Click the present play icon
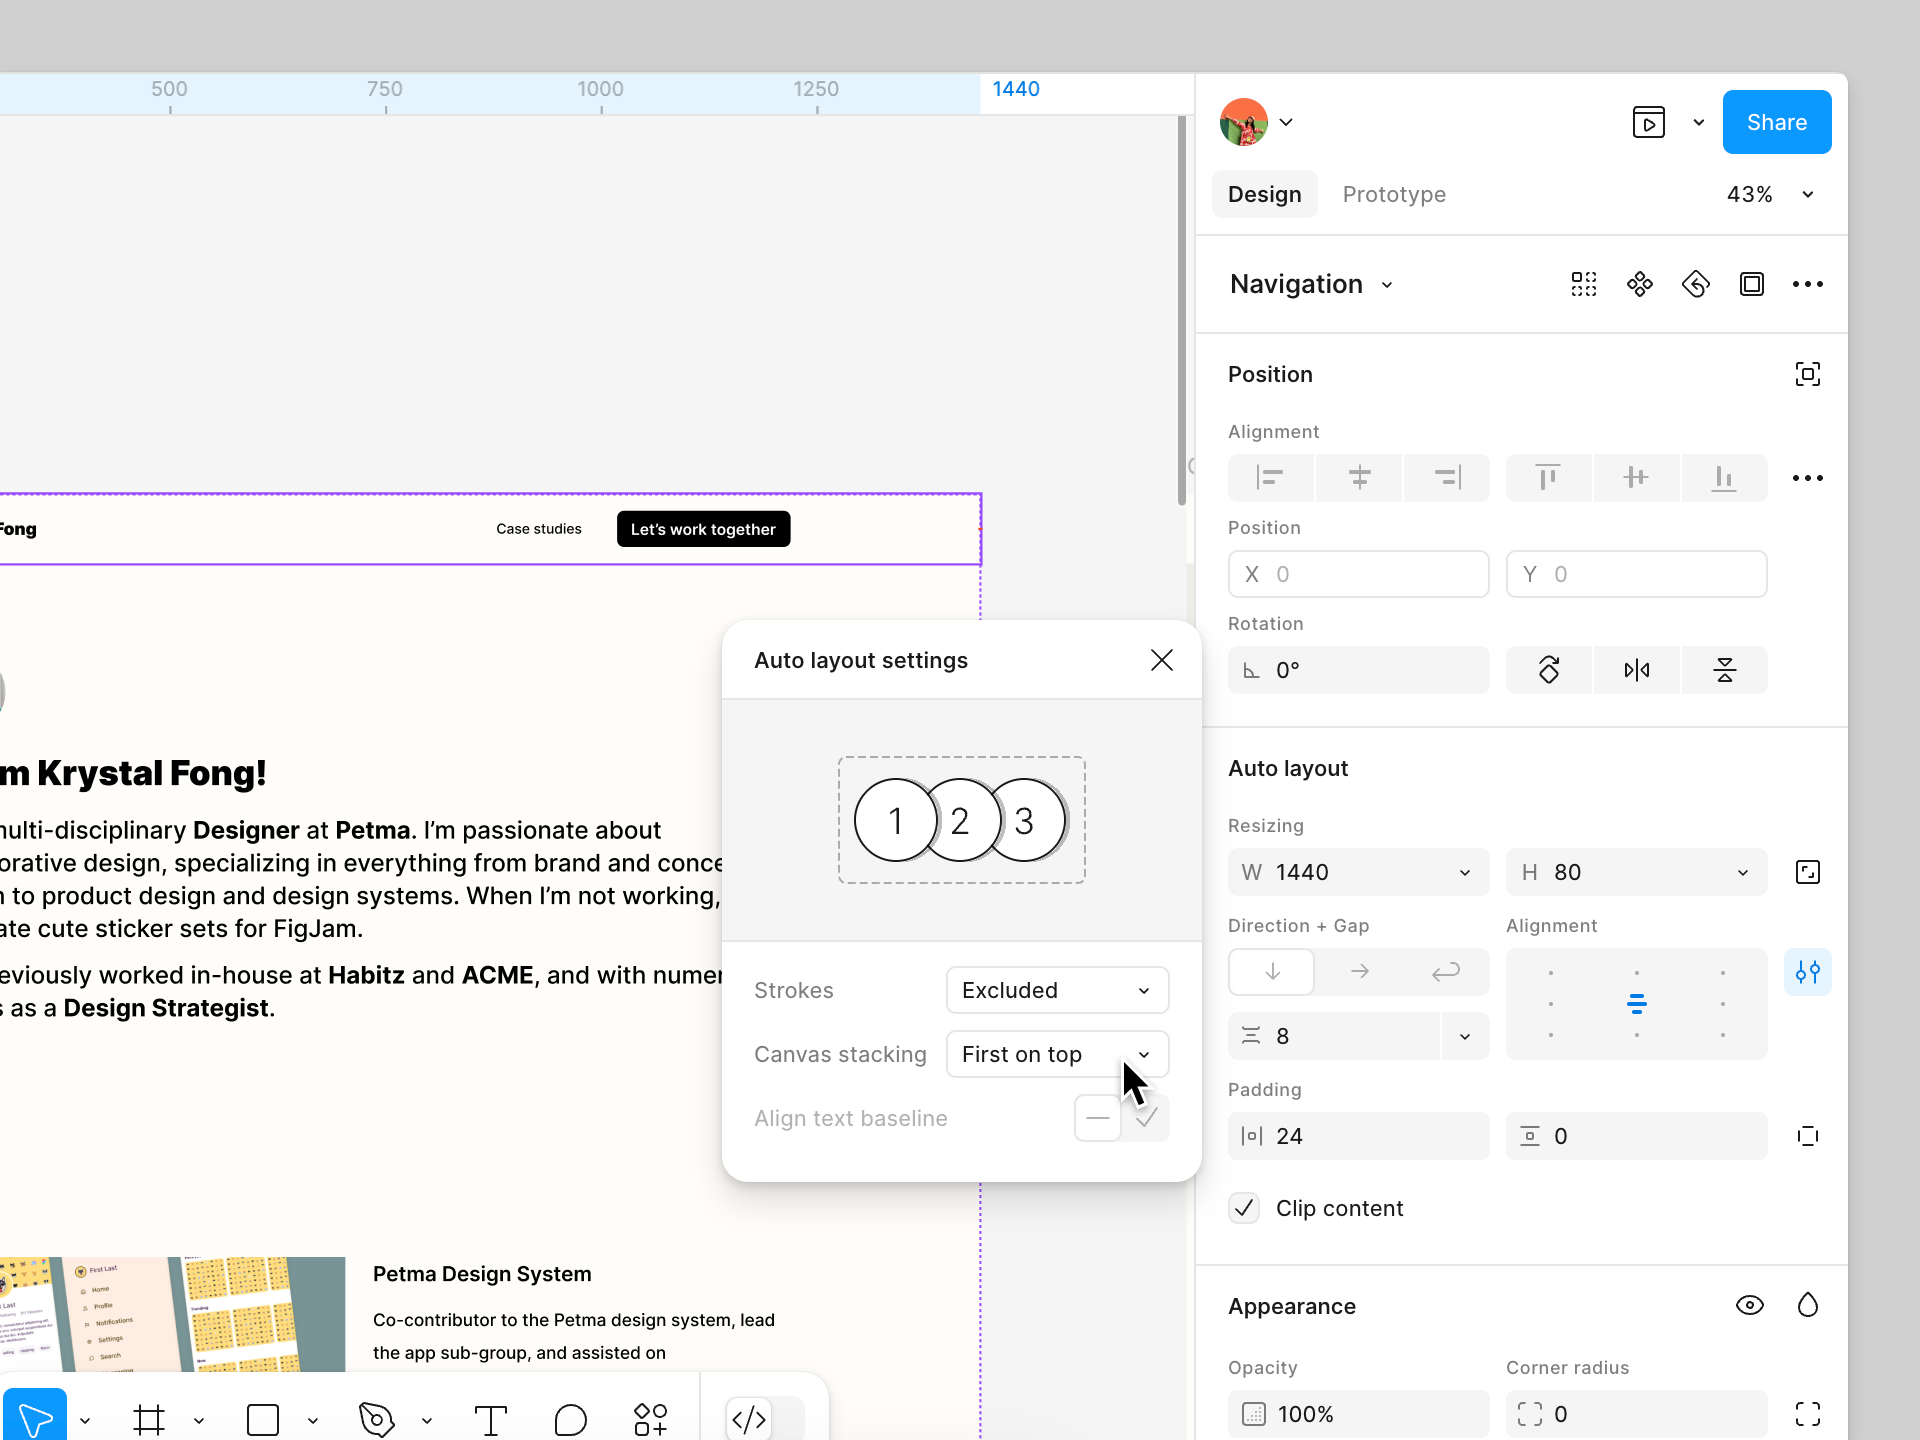This screenshot has height=1440, width=1920. click(x=1648, y=122)
